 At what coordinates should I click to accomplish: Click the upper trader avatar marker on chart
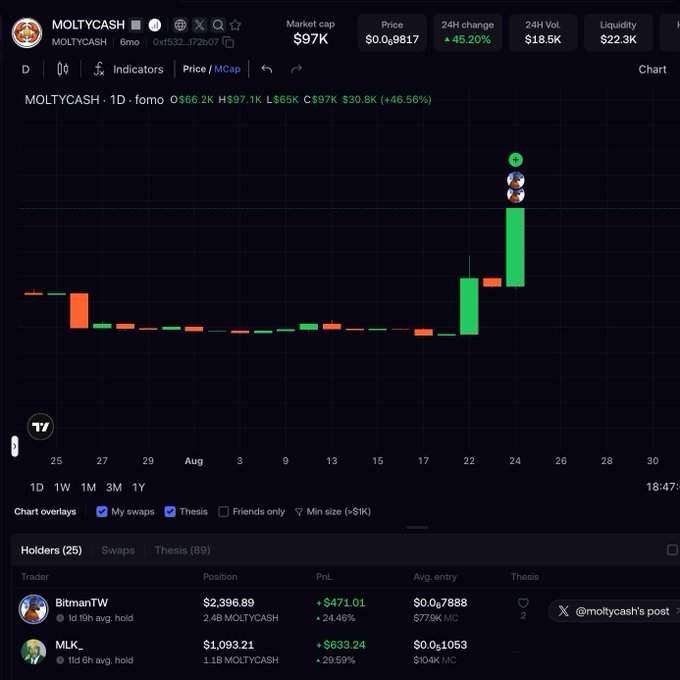516,179
